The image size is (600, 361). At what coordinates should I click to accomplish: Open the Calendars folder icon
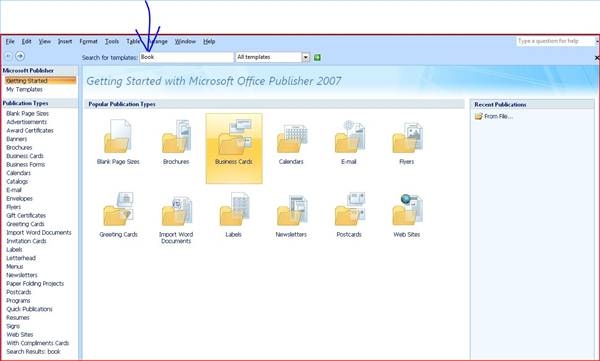point(292,138)
